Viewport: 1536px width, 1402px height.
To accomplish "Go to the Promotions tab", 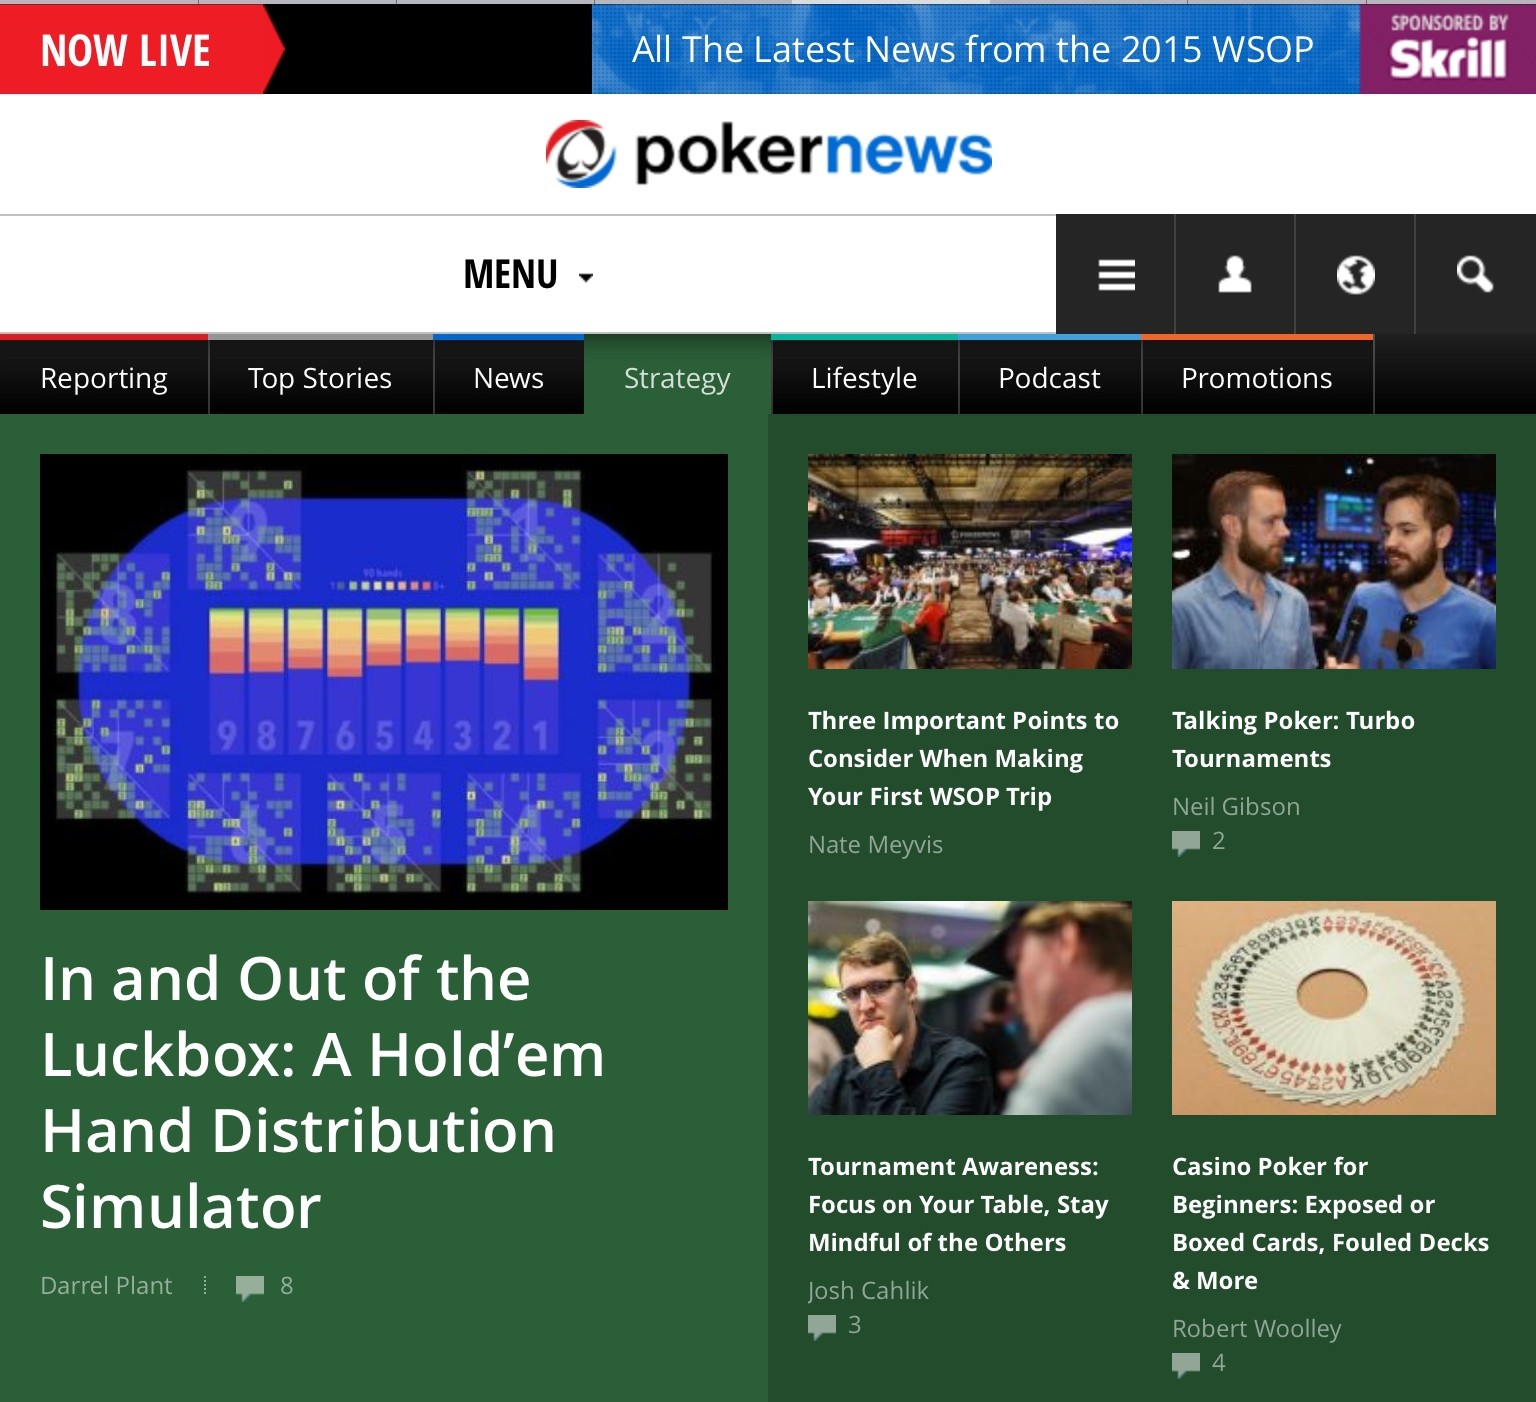I will click(x=1257, y=378).
